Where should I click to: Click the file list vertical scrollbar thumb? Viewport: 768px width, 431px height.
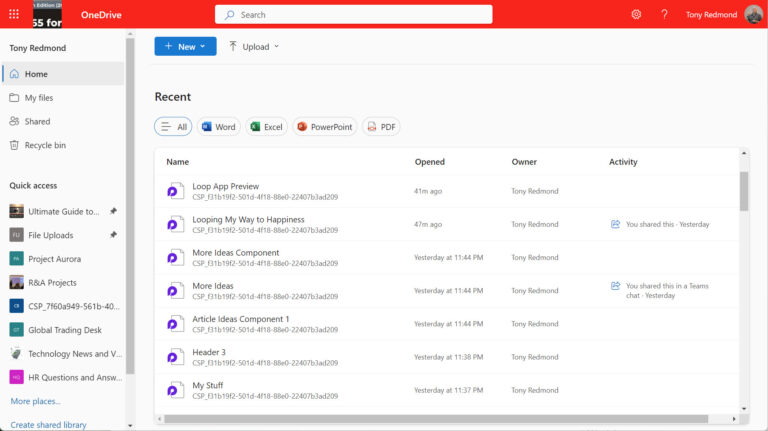pos(744,192)
